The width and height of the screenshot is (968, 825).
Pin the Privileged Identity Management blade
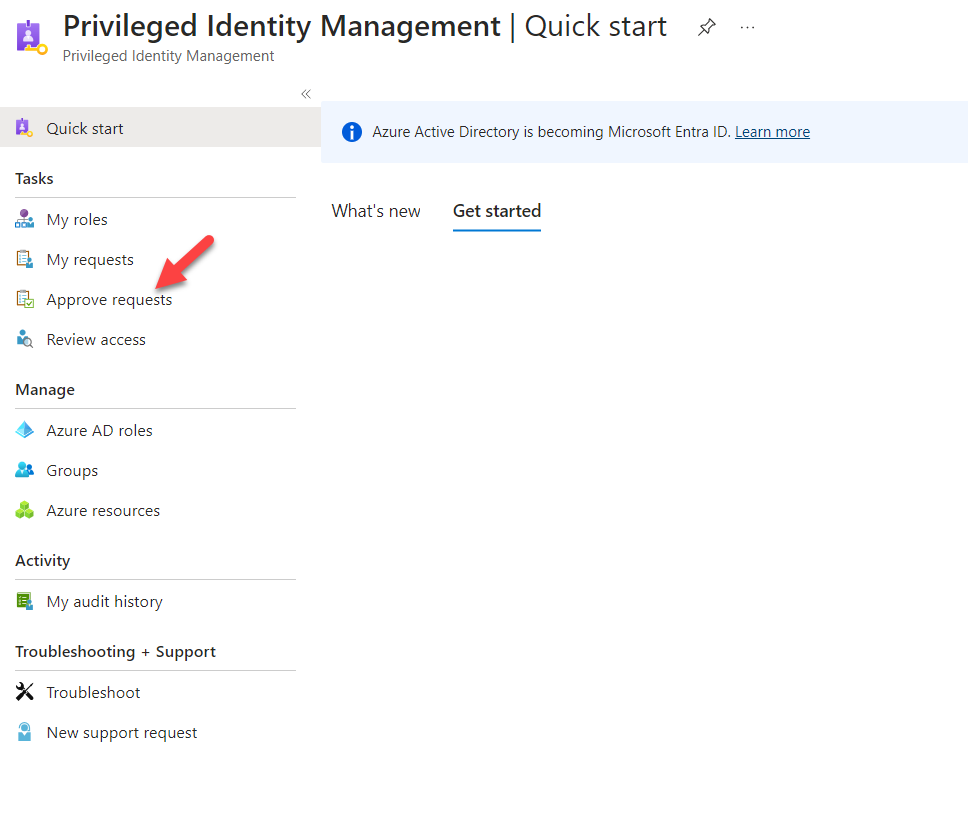706,27
